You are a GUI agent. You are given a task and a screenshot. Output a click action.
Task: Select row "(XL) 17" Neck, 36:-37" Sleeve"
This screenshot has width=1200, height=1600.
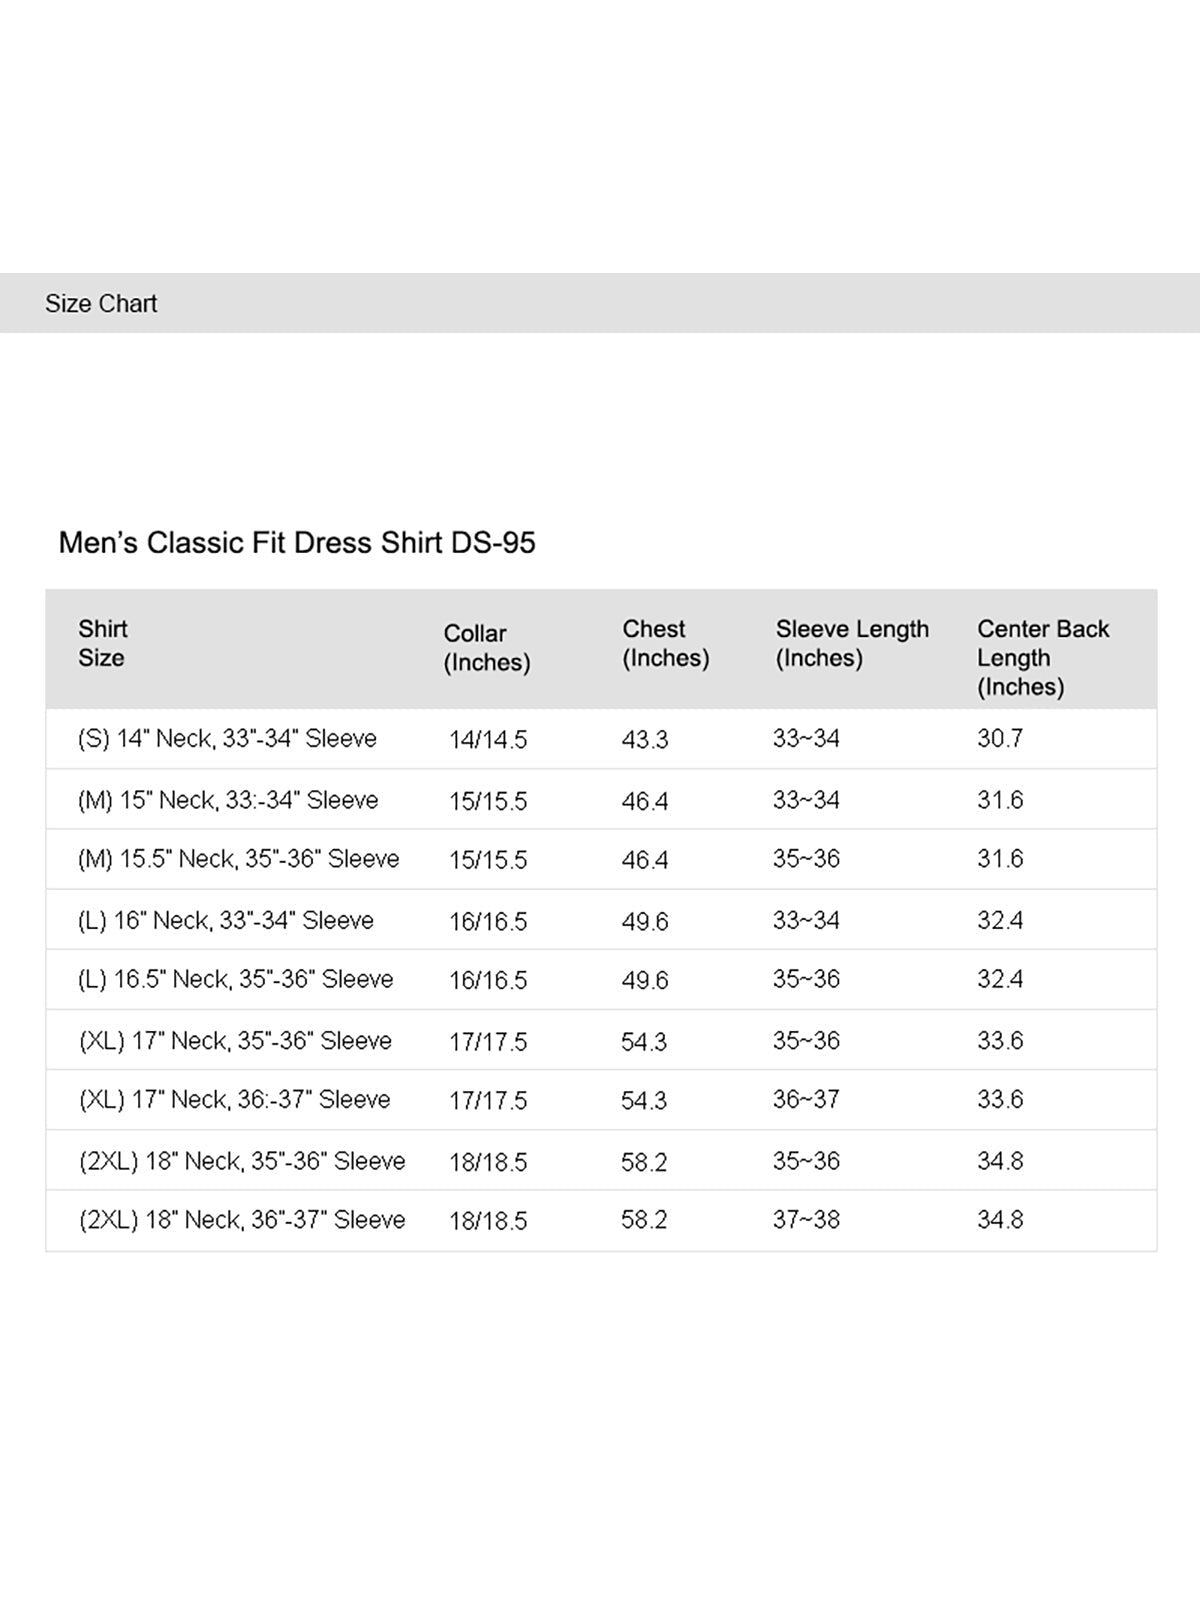point(601,1100)
